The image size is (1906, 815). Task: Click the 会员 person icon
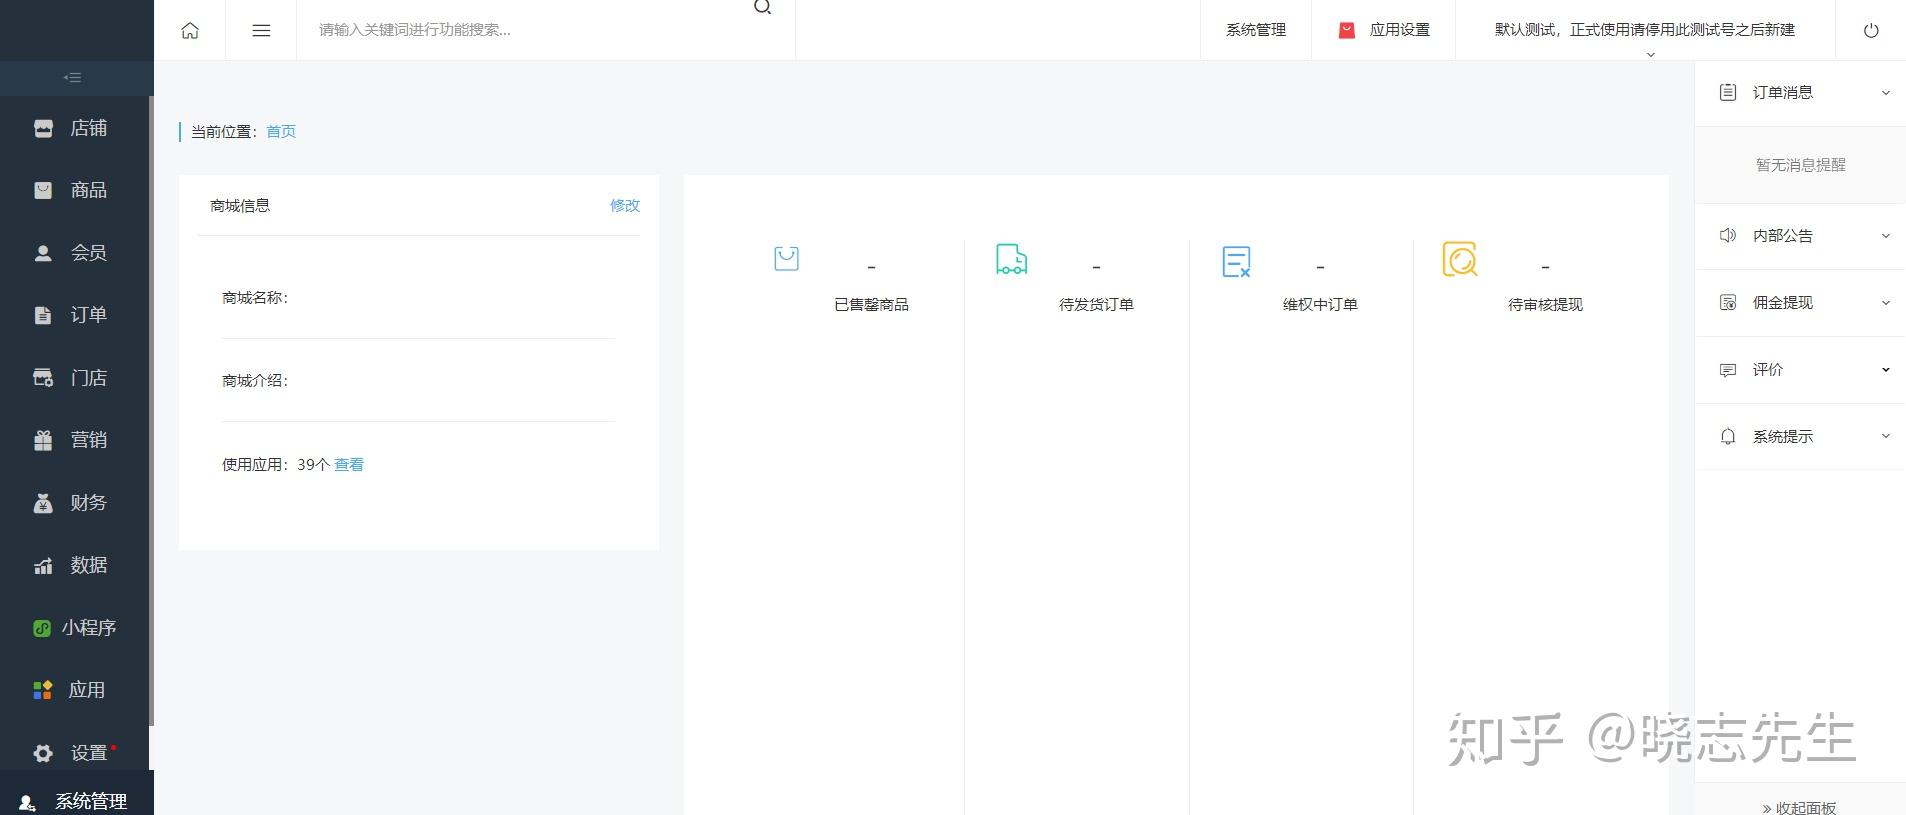click(x=43, y=253)
